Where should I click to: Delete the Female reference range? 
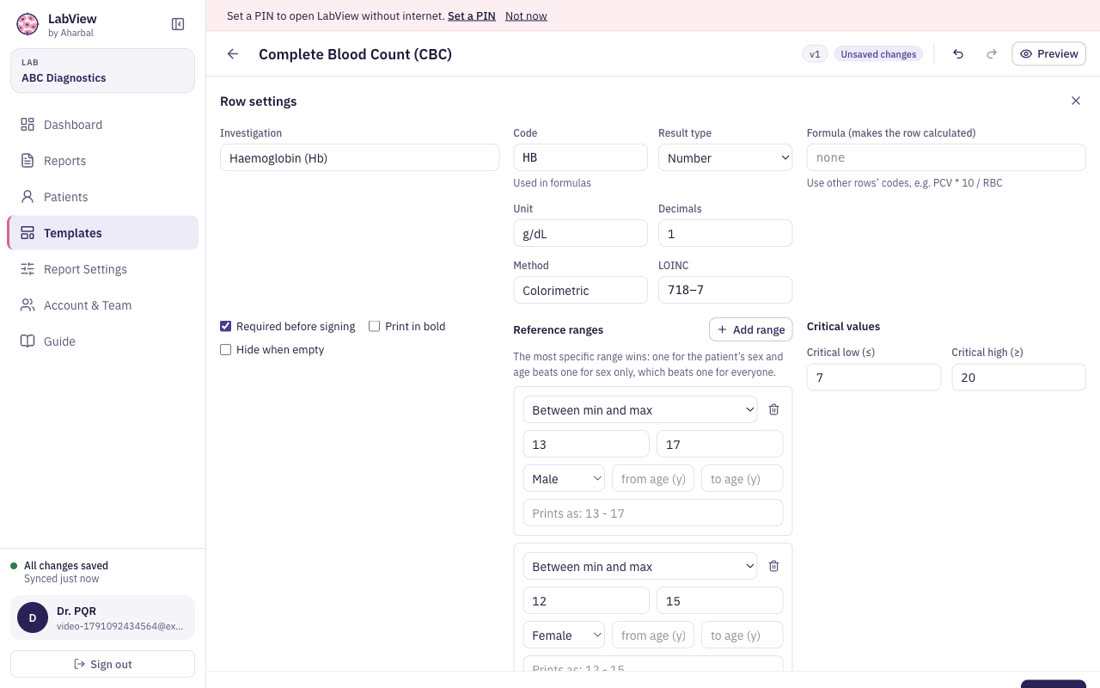(774, 566)
